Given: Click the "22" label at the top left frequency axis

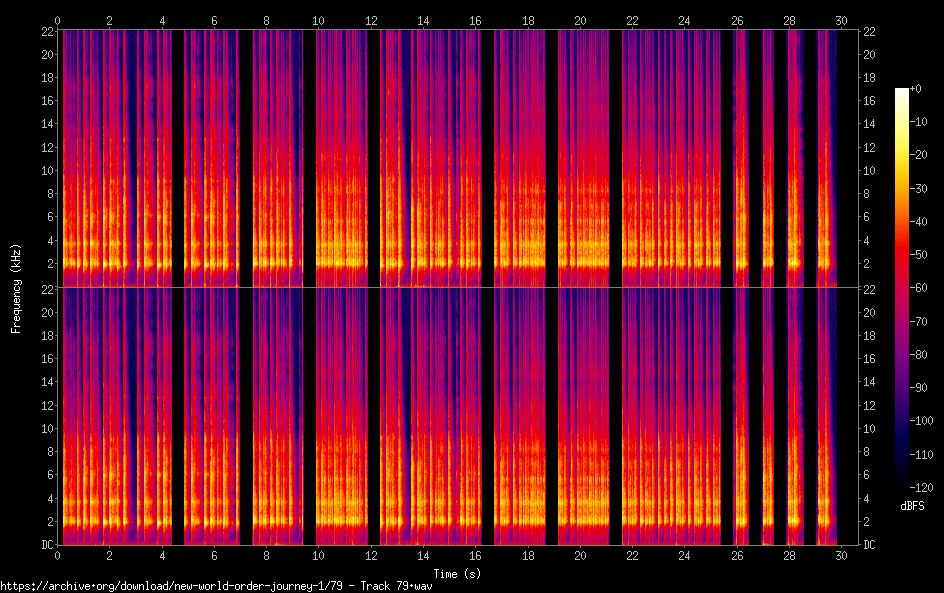Looking at the screenshot, I should [46, 32].
